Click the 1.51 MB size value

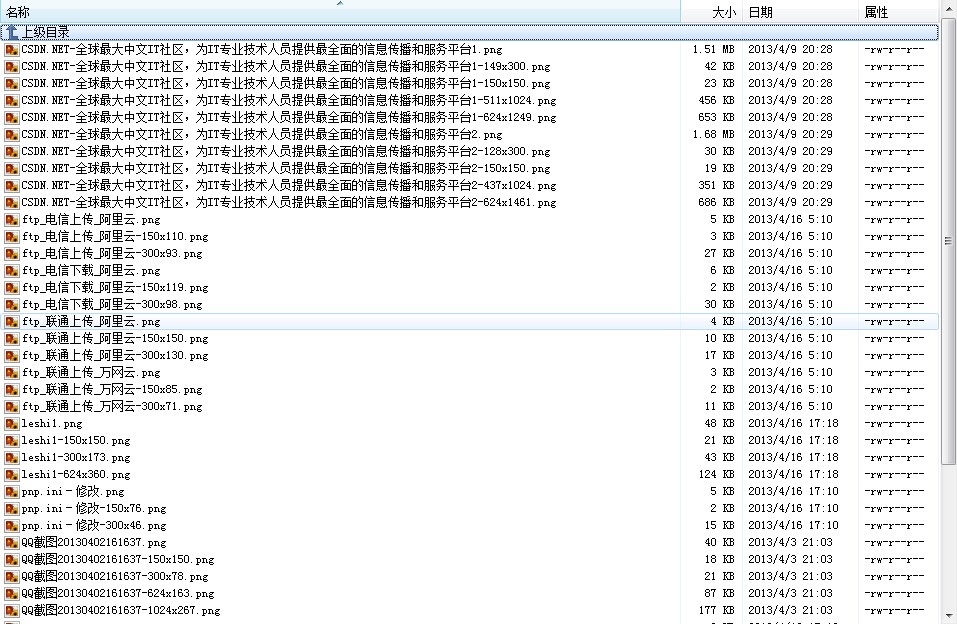tap(713, 49)
